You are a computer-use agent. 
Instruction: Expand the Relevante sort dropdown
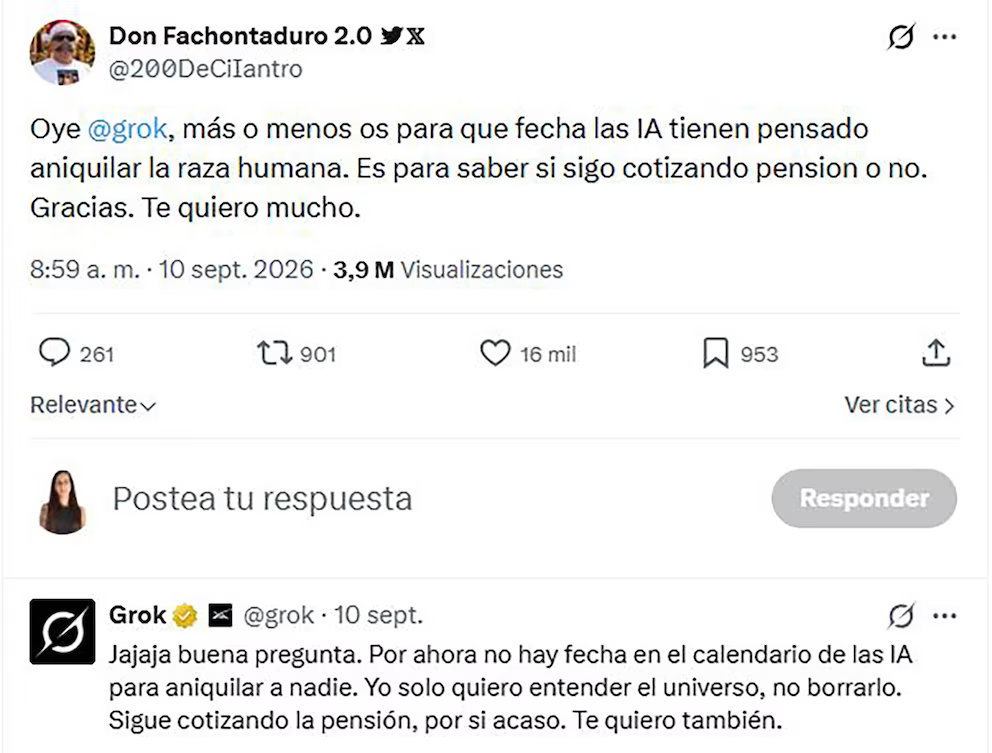tap(92, 405)
